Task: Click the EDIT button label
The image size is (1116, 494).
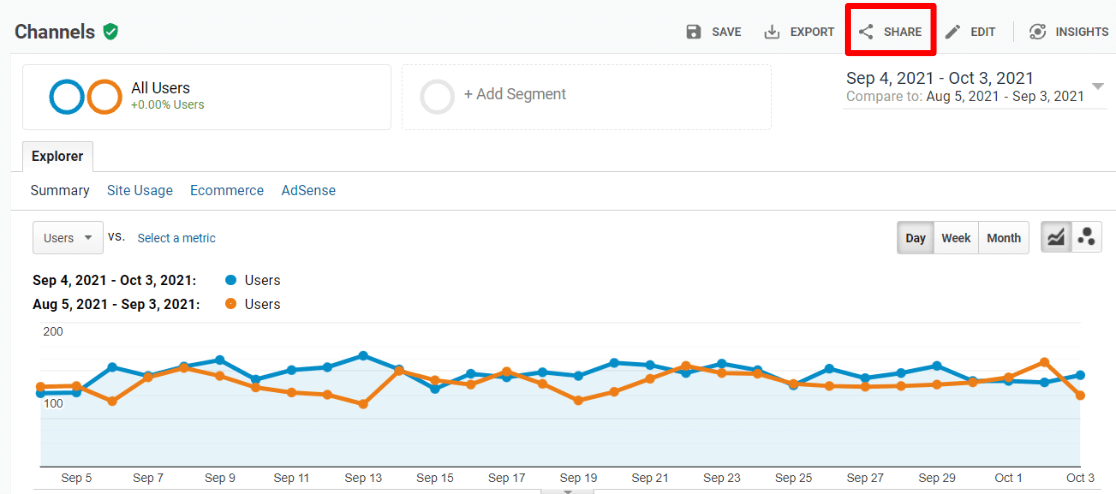Action: tap(983, 32)
